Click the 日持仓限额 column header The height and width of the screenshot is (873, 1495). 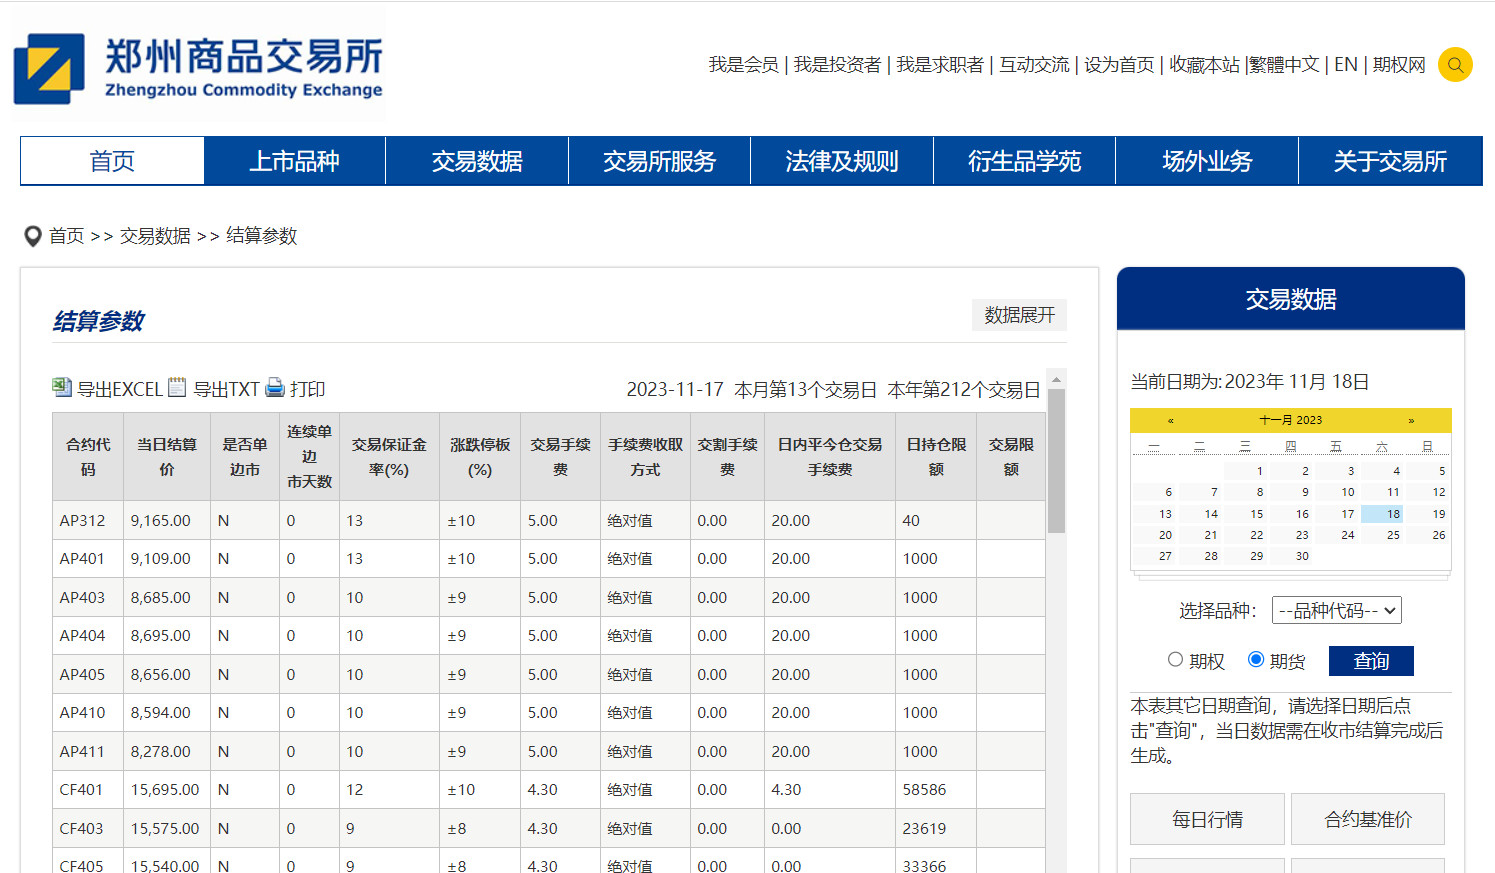point(936,457)
